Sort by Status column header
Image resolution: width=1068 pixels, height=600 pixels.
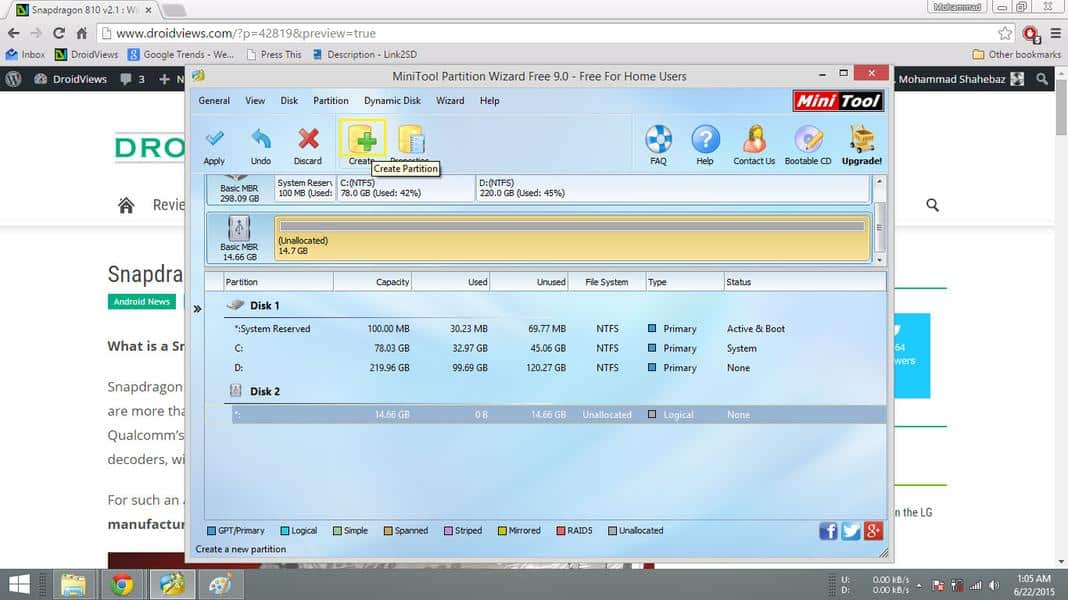pos(804,282)
